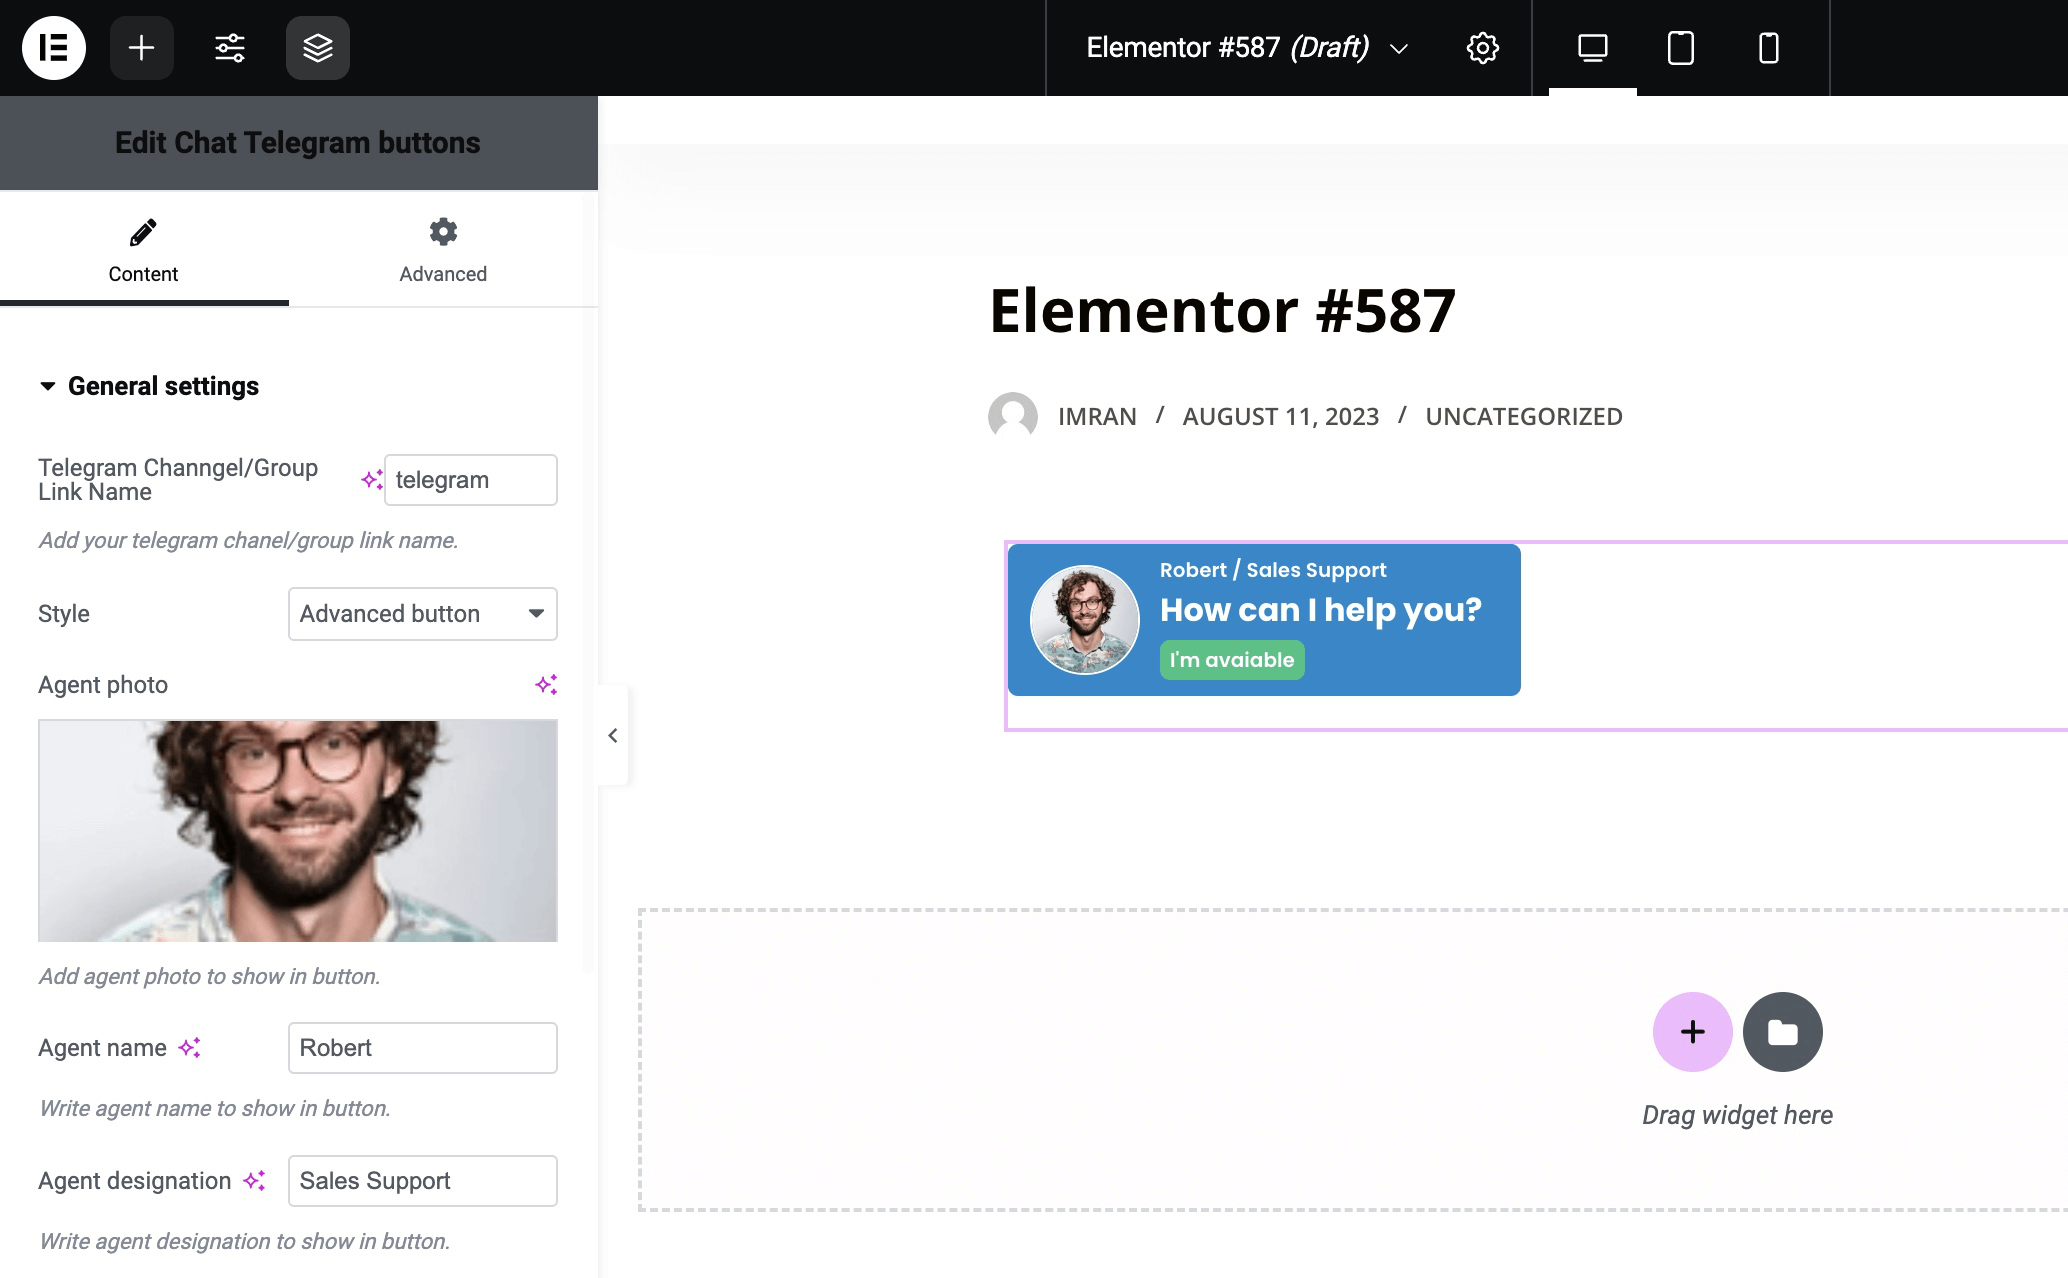The image size is (2068, 1278).
Task: Switch preview to tablet mode
Action: pos(1680,47)
